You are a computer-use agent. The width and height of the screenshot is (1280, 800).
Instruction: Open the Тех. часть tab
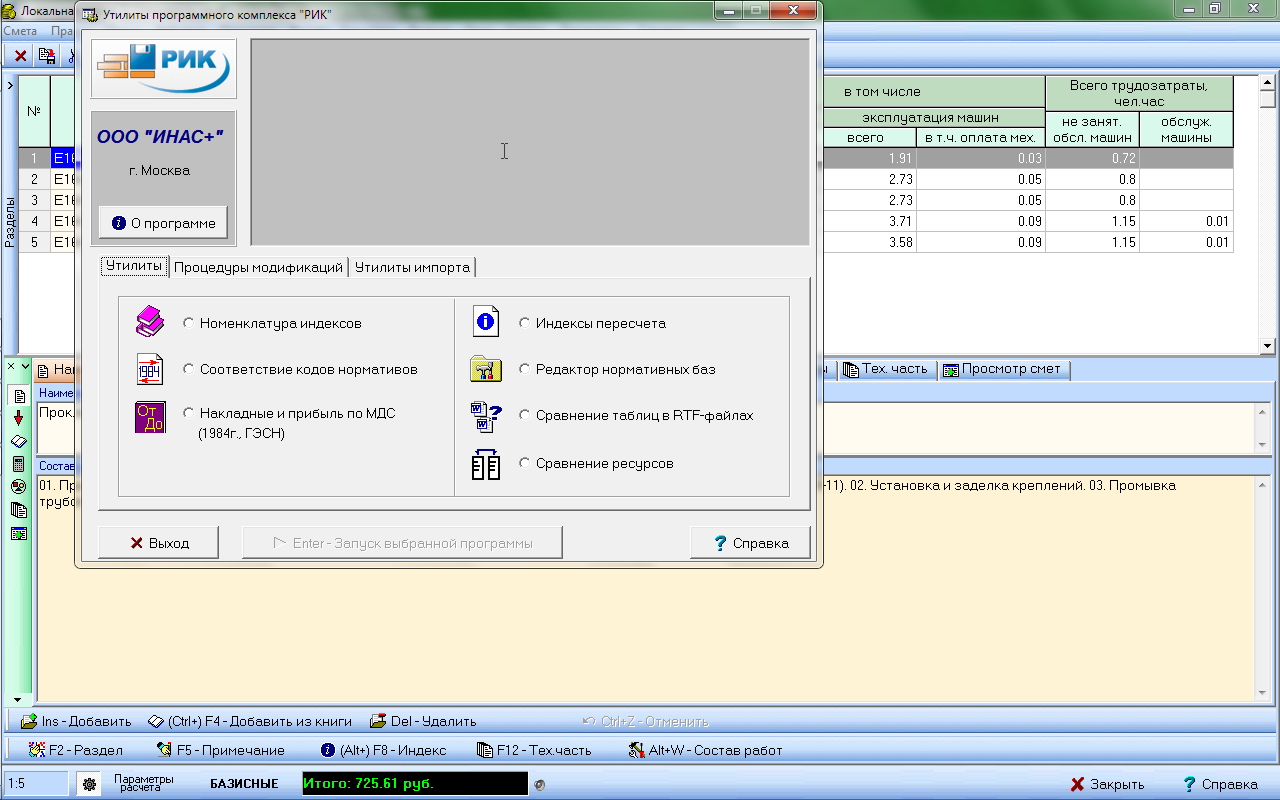885,369
